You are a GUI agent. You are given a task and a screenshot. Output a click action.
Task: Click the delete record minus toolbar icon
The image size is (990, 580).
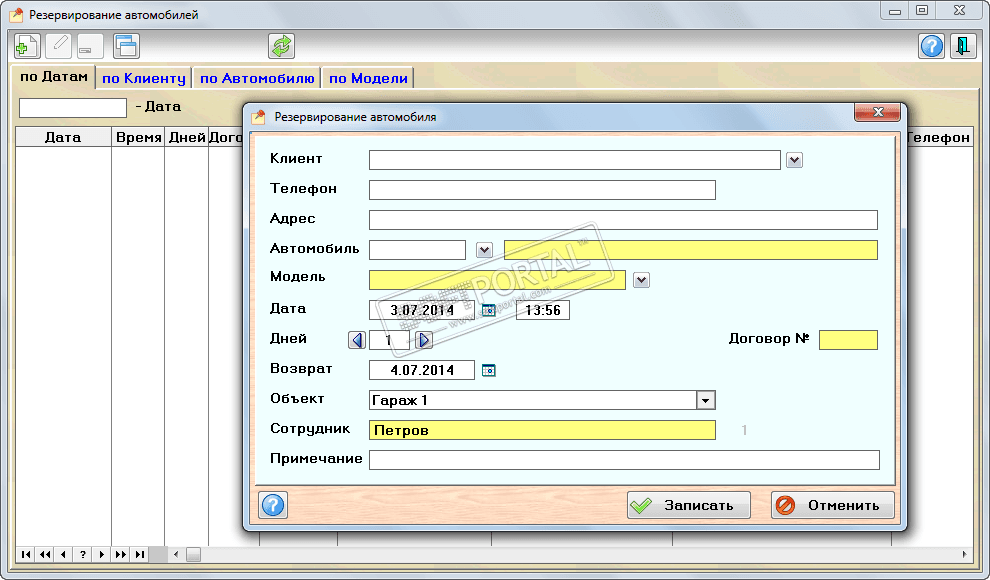pos(90,46)
